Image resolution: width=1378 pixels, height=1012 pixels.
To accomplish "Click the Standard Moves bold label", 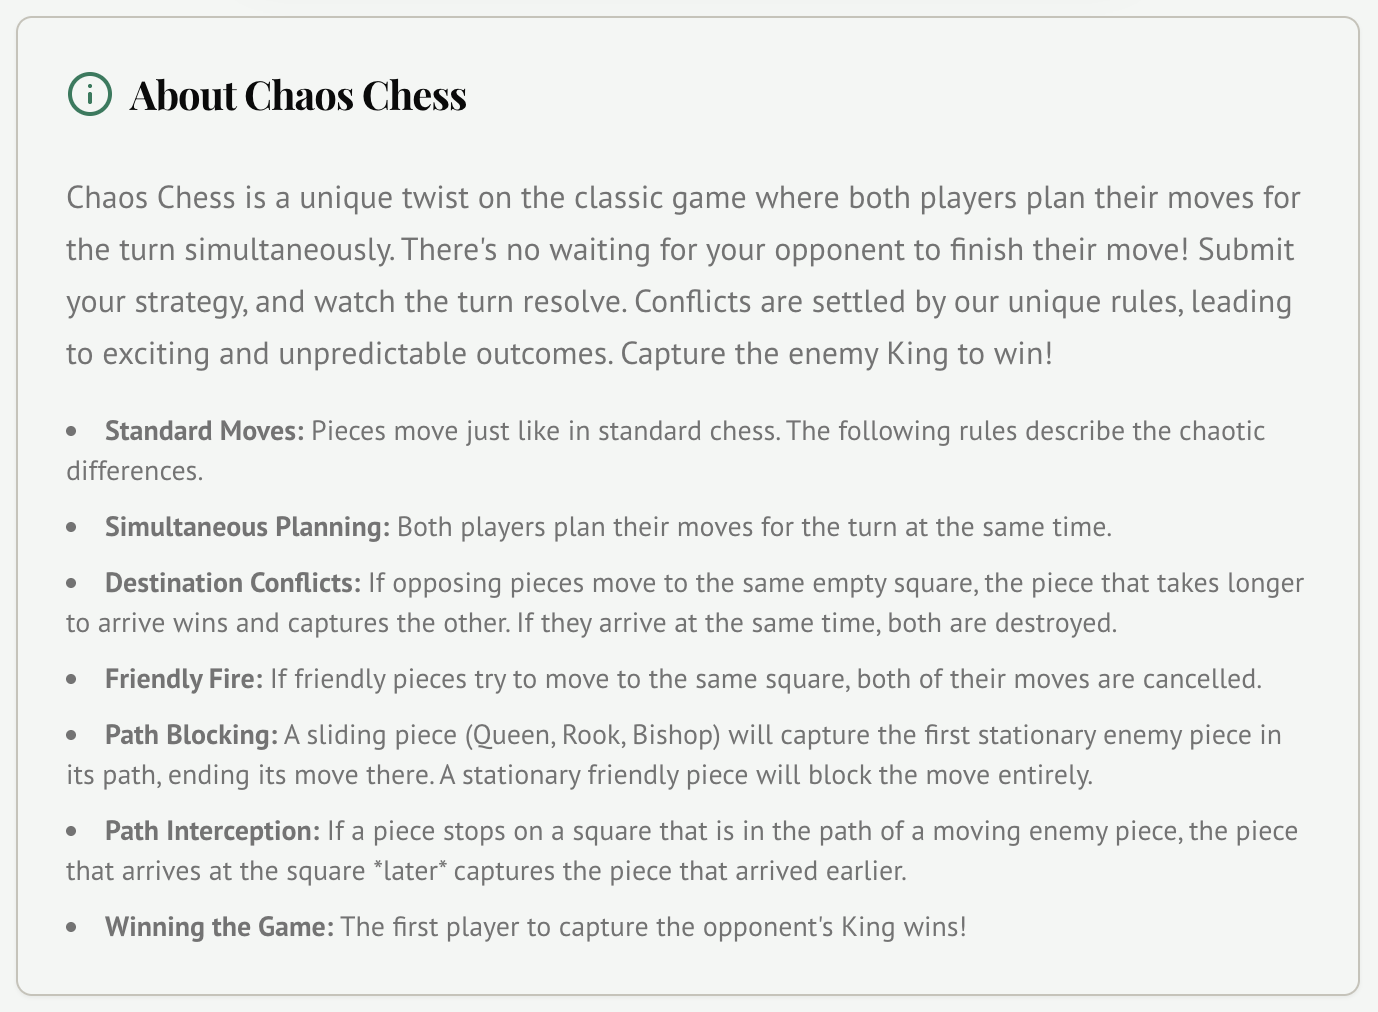I will click(x=204, y=431).
